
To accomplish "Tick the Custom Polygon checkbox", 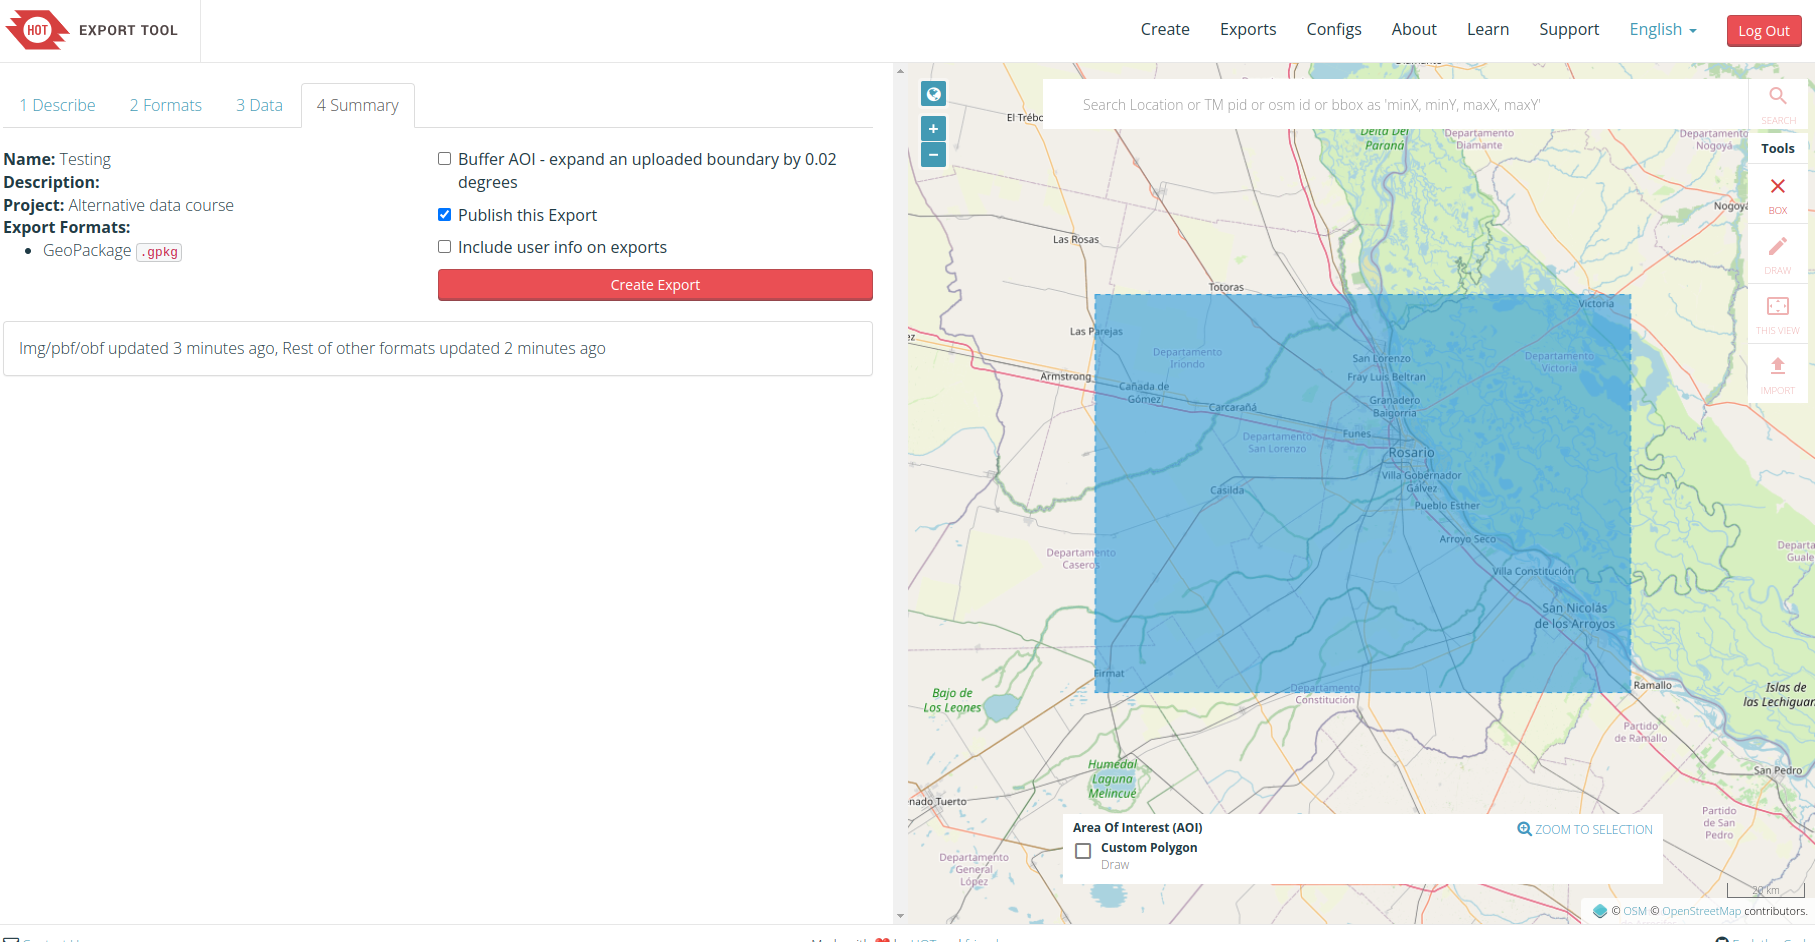I will tap(1083, 851).
